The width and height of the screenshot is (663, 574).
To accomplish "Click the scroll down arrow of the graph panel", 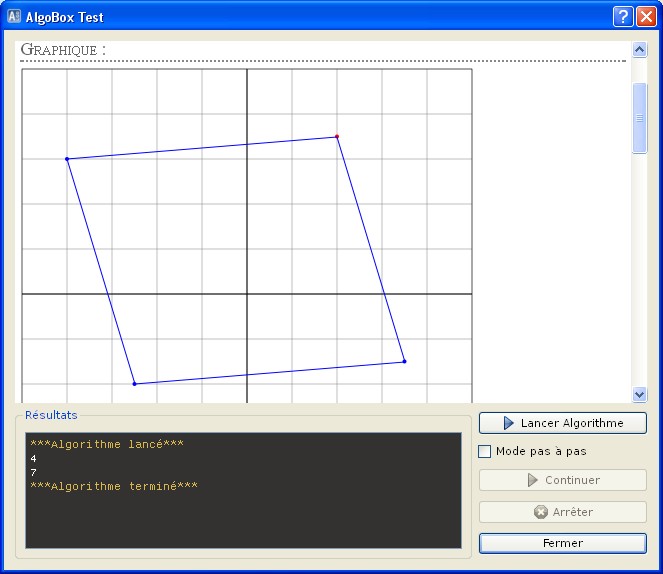I will click(640, 395).
